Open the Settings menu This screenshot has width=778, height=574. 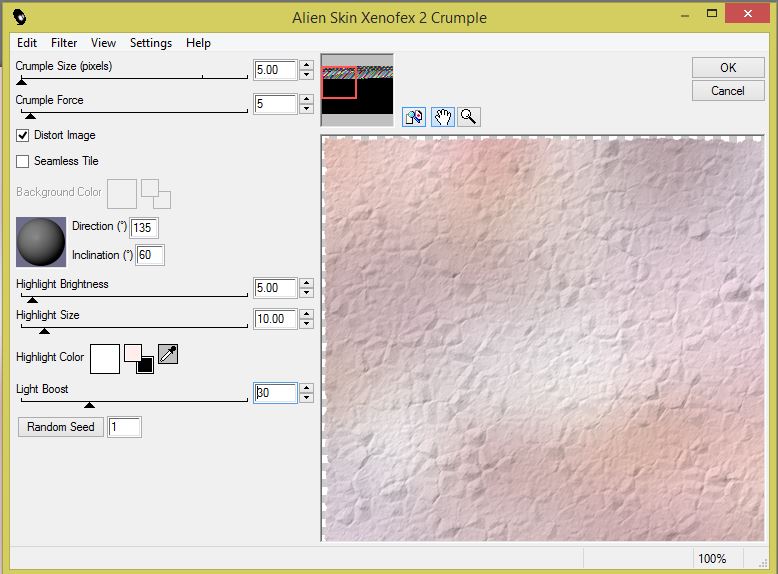(151, 43)
